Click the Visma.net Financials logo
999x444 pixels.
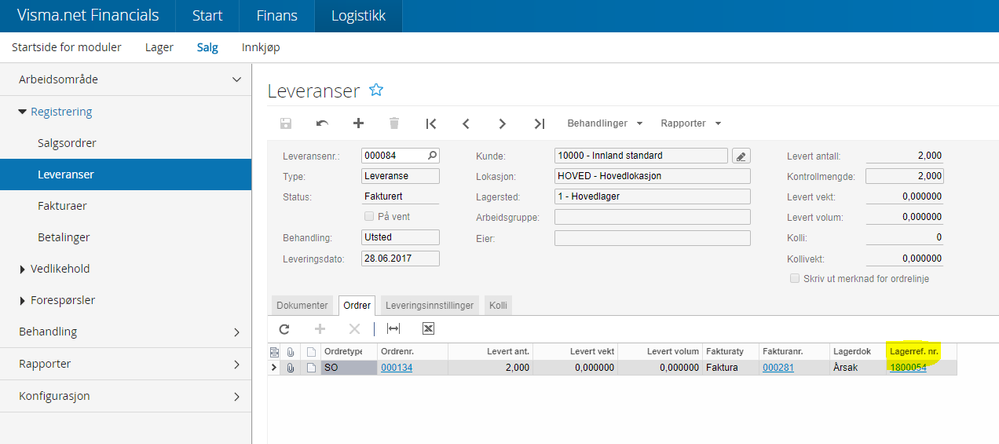pyautogui.click(x=88, y=16)
